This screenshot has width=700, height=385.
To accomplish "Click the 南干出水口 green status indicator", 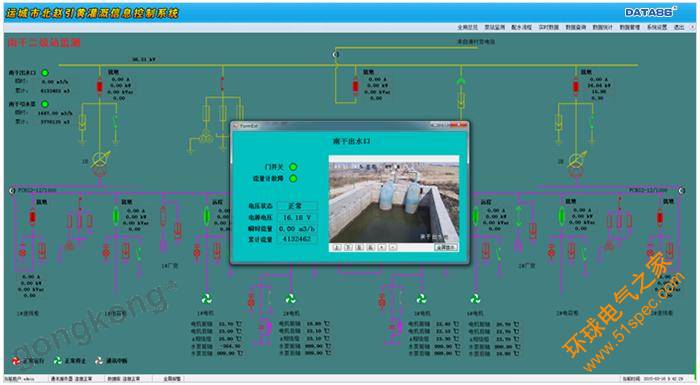I will click(45, 72).
